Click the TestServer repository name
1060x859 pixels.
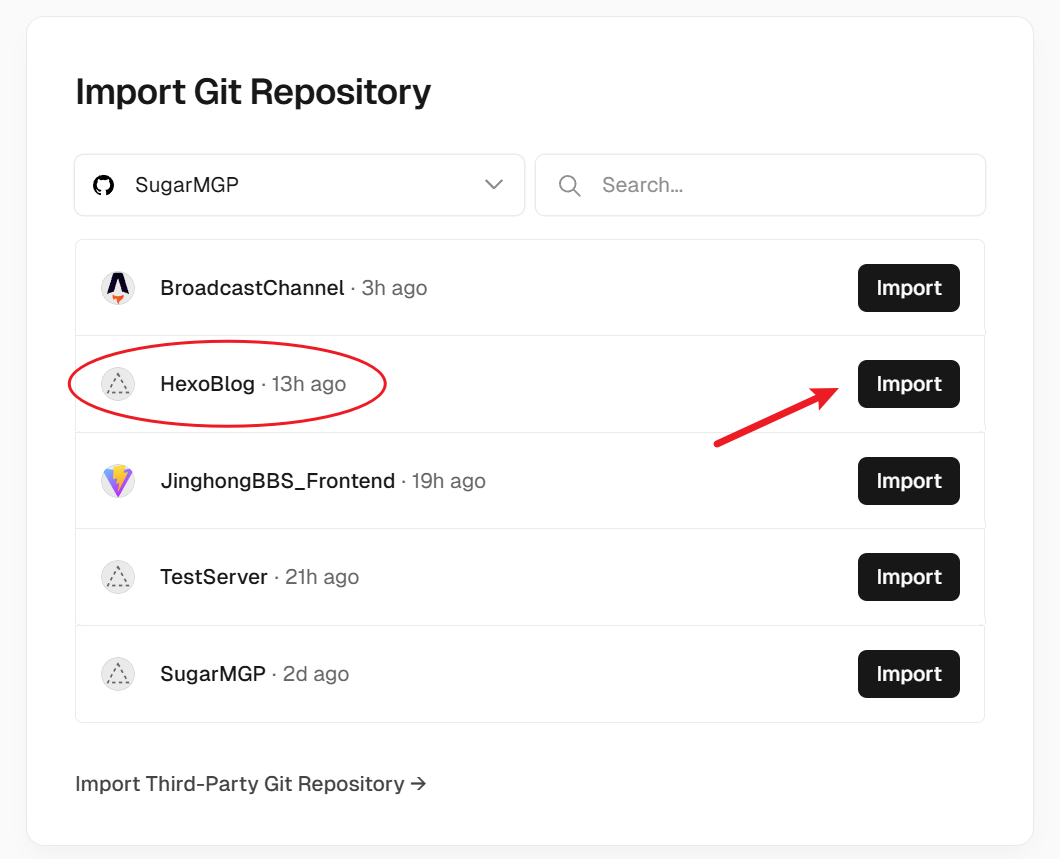click(214, 577)
